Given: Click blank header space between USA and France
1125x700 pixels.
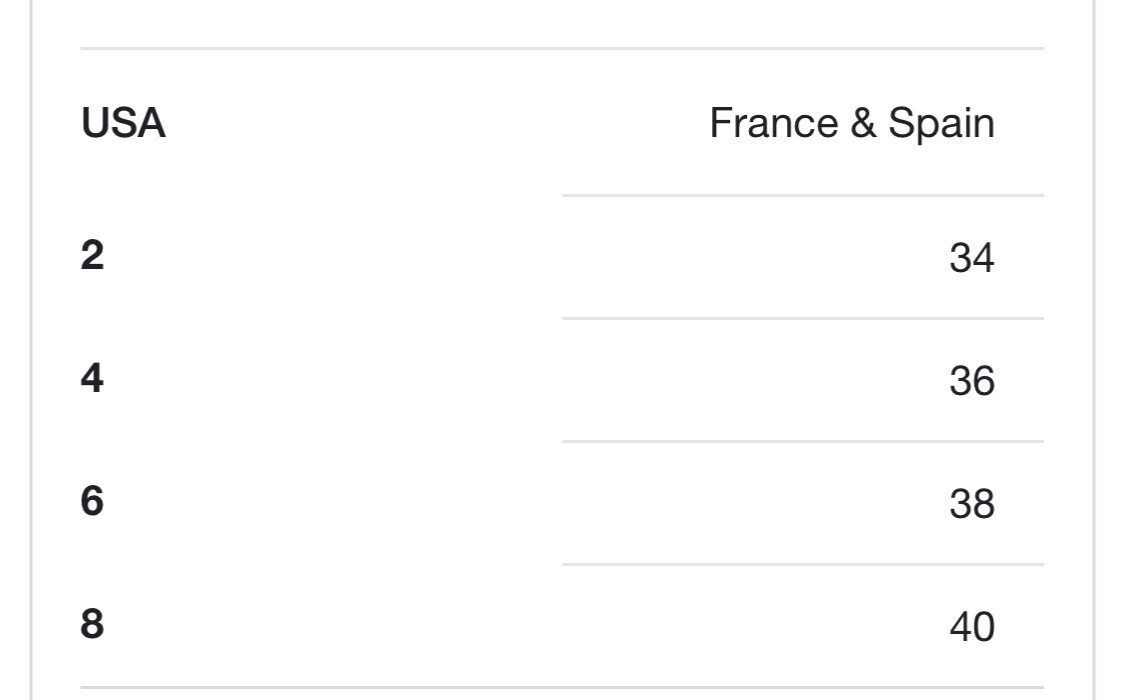Looking at the screenshot, I should point(438,123).
